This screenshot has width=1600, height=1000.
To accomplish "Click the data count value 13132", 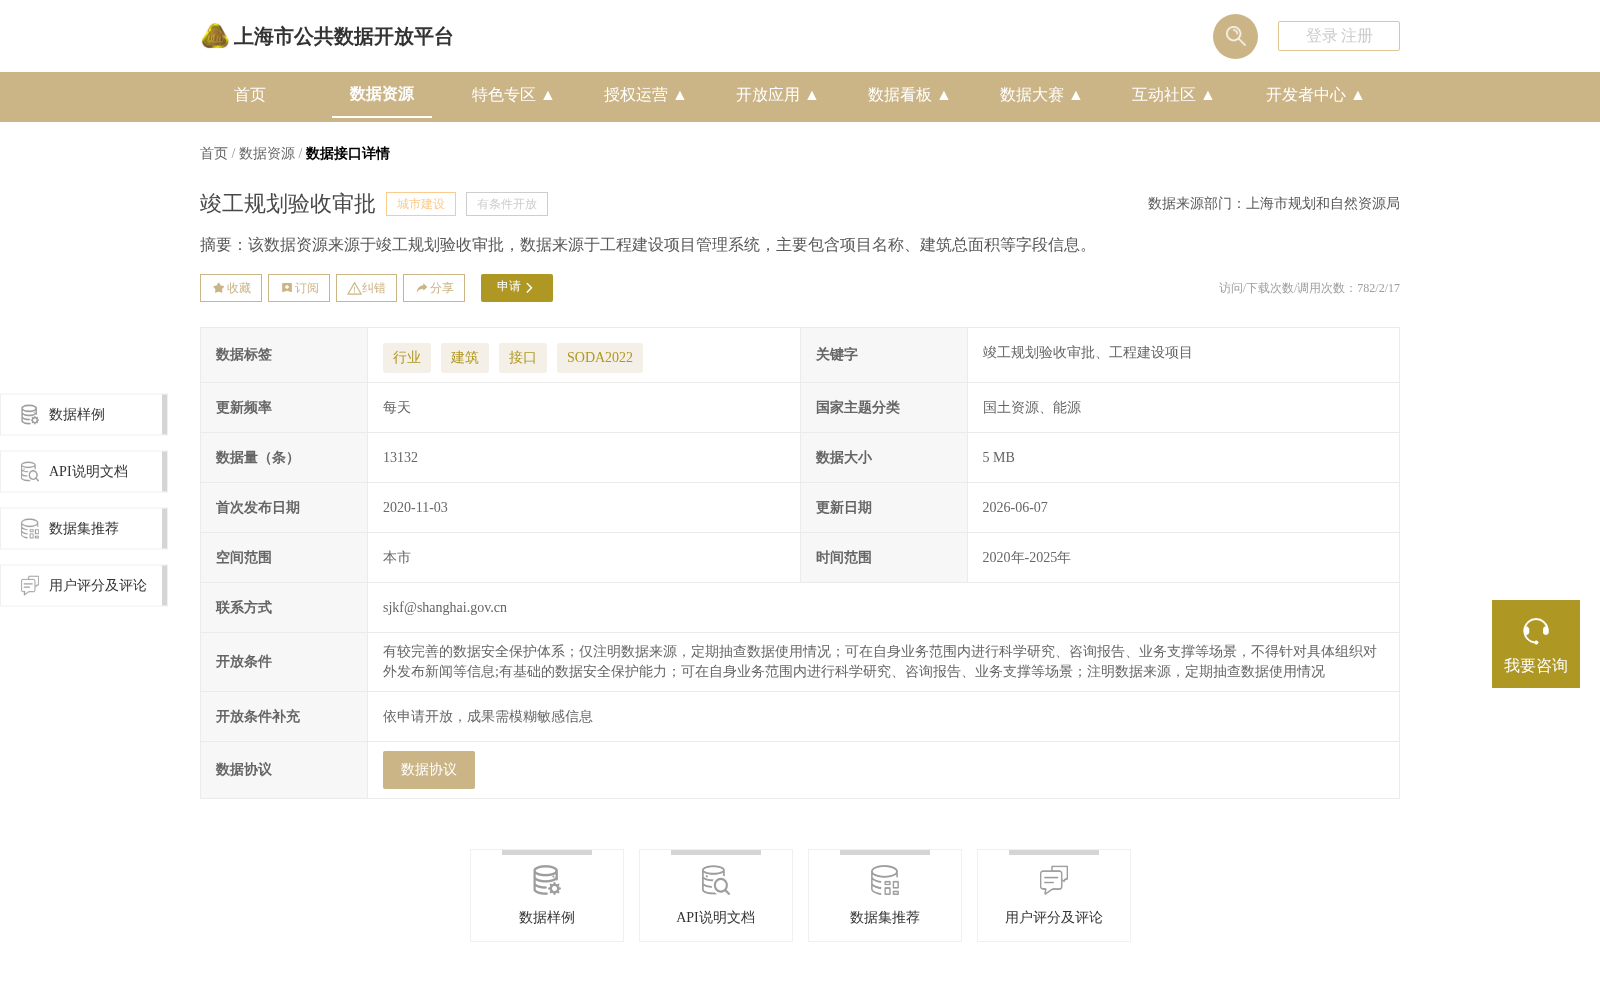I will pyautogui.click(x=401, y=458).
